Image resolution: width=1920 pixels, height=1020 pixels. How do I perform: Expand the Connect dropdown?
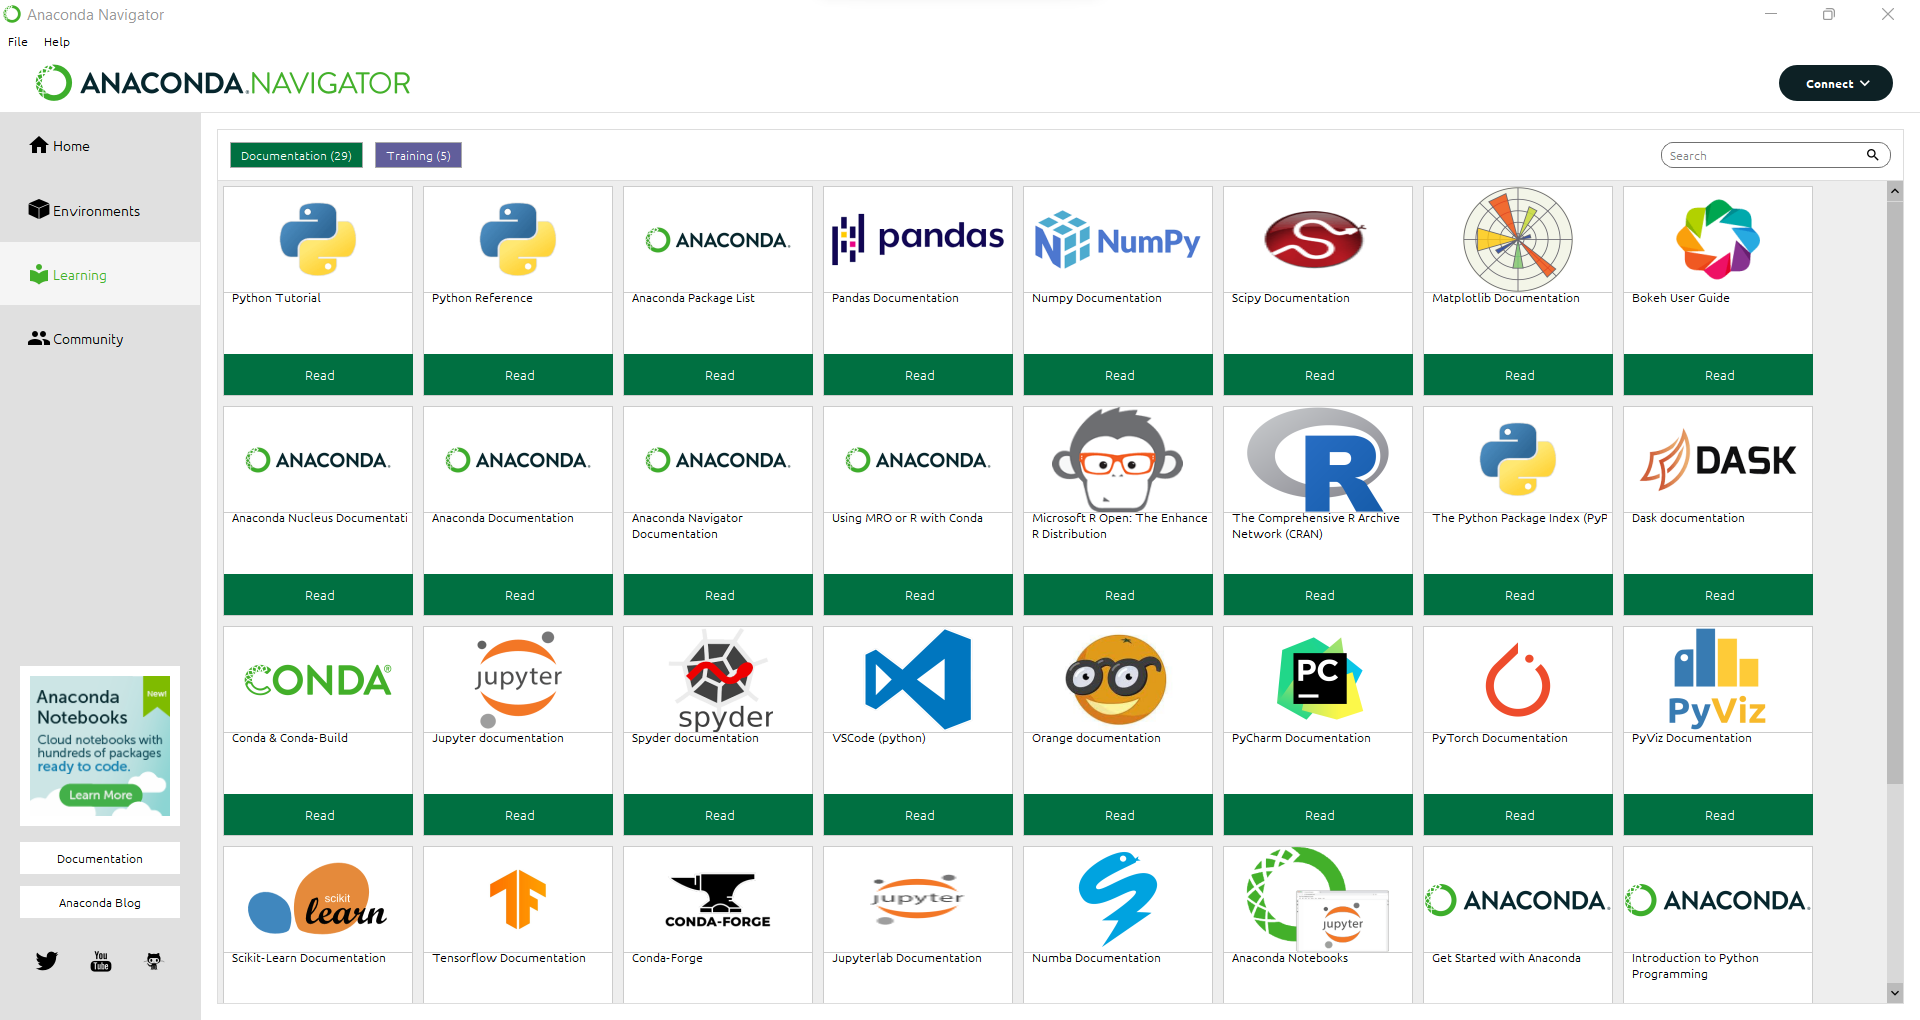pos(1835,83)
